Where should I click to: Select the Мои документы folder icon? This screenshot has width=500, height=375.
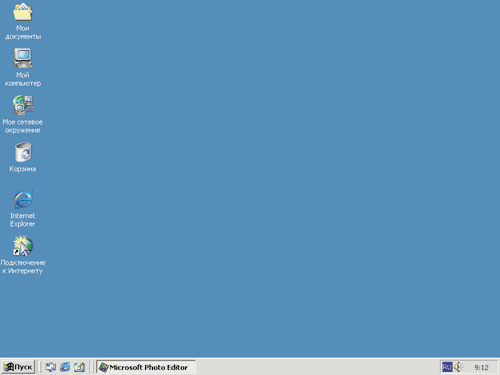(23, 12)
